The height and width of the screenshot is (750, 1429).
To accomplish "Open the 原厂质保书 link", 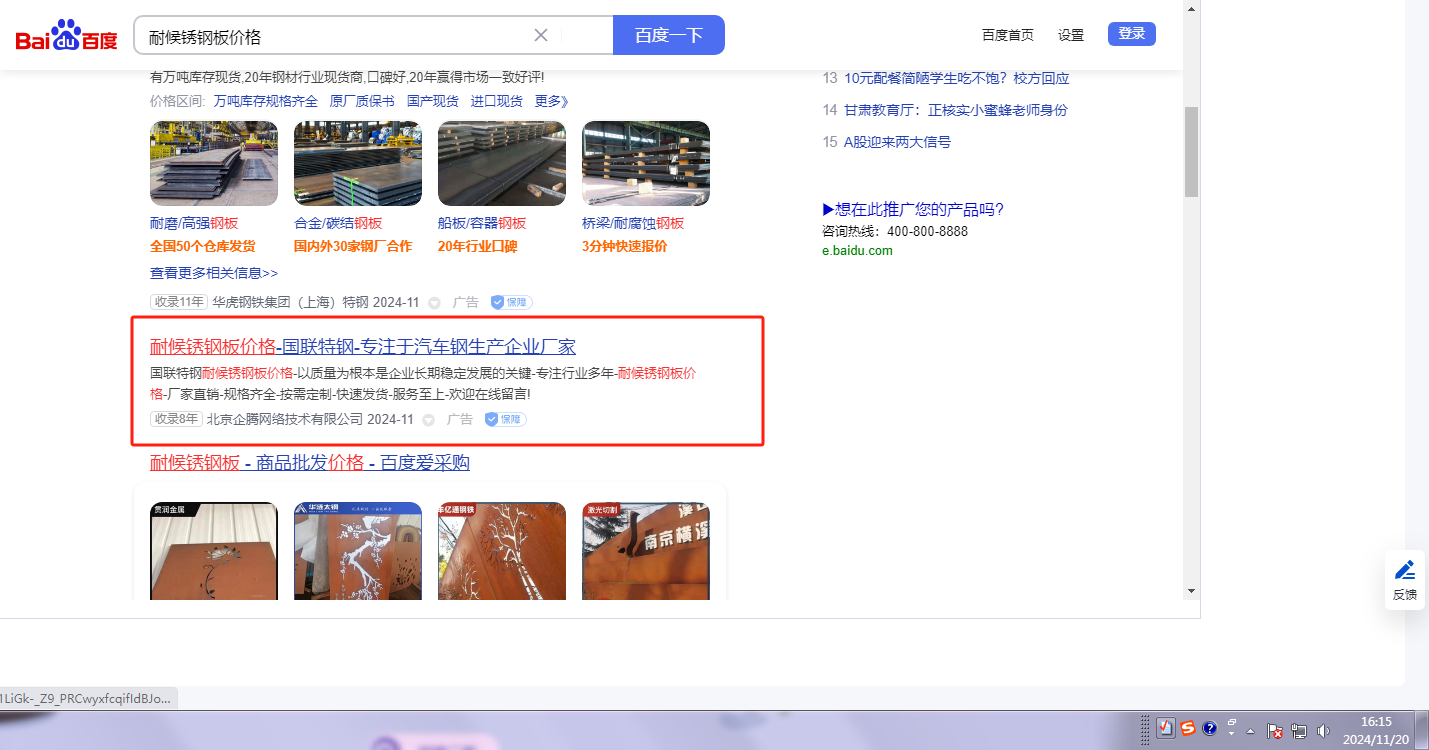I will [362, 101].
